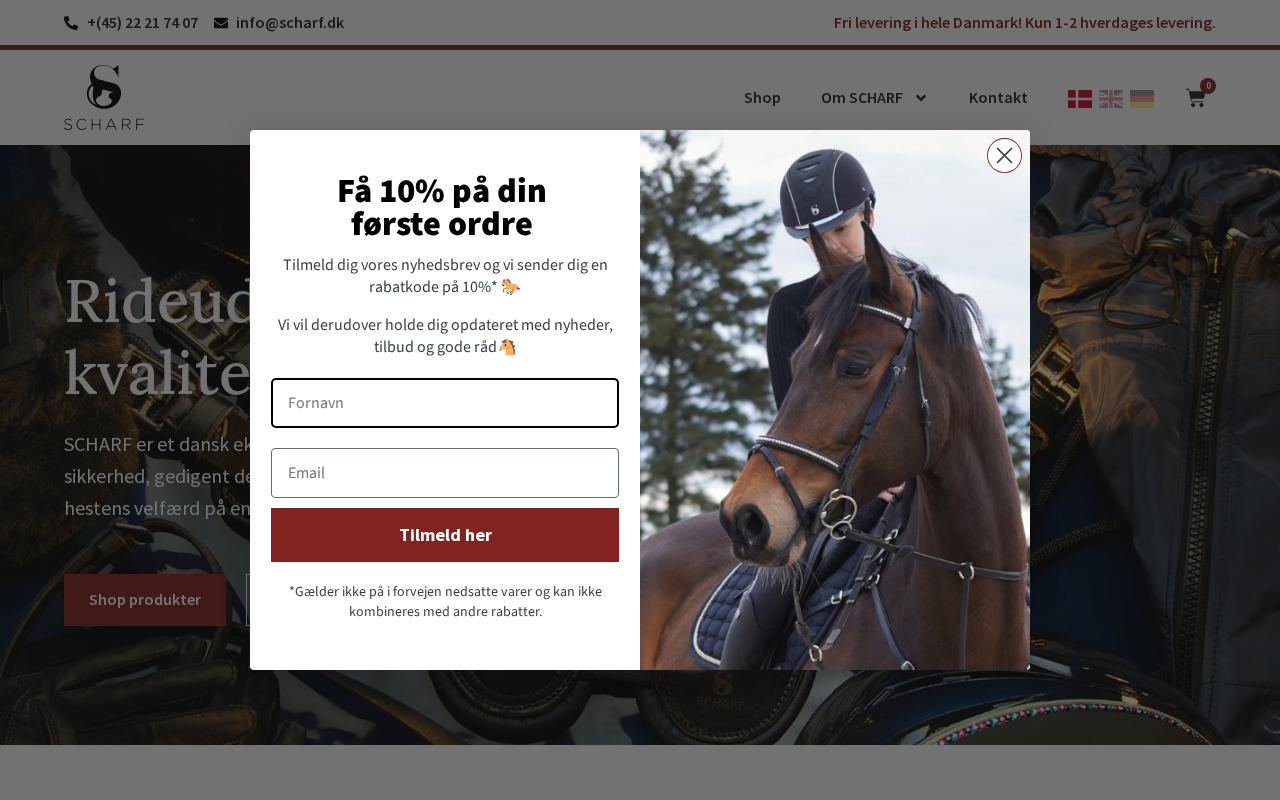The width and height of the screenshot is (1280, 800).
Task: Click the SCHARF logo in the header
Action: coord(104,98)
